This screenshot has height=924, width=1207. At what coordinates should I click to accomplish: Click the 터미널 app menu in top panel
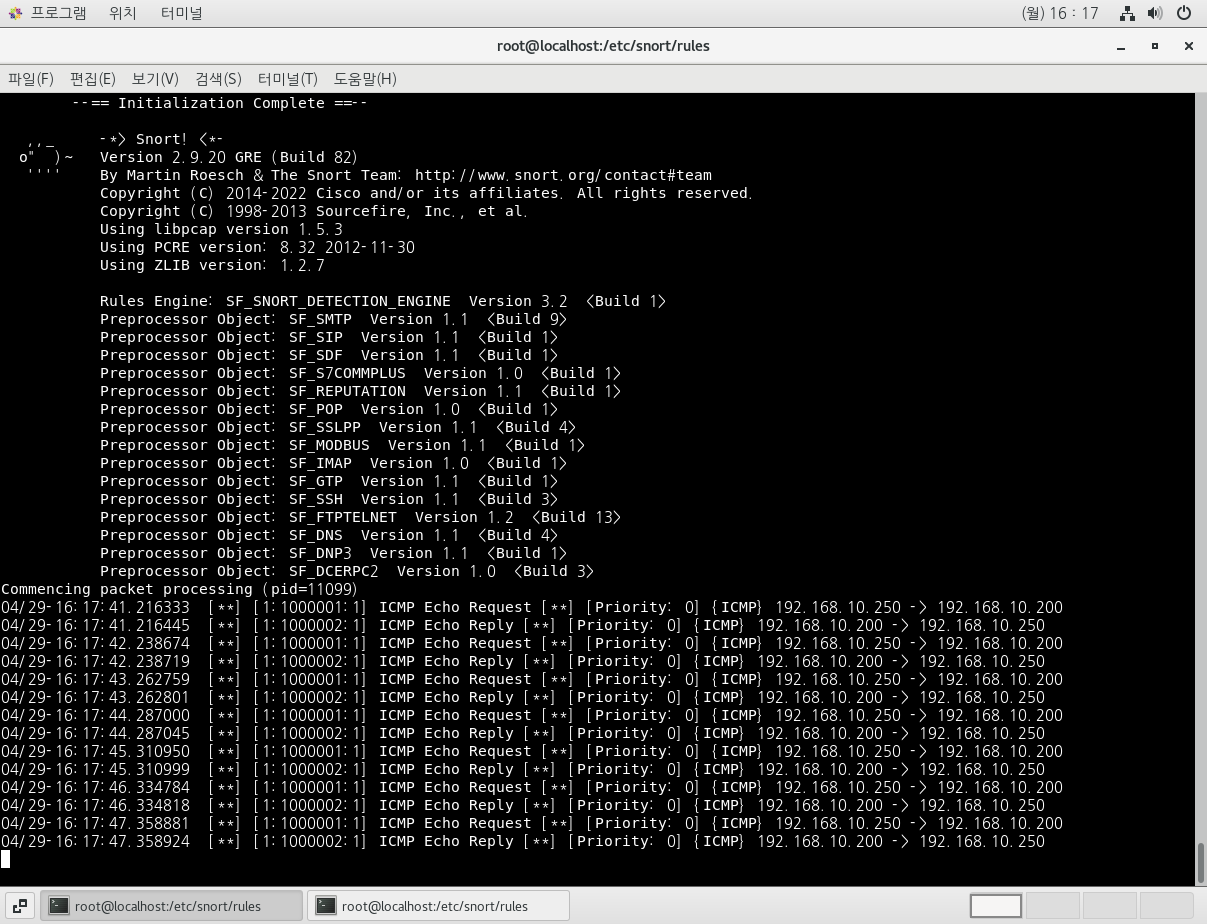pos(181,13)
